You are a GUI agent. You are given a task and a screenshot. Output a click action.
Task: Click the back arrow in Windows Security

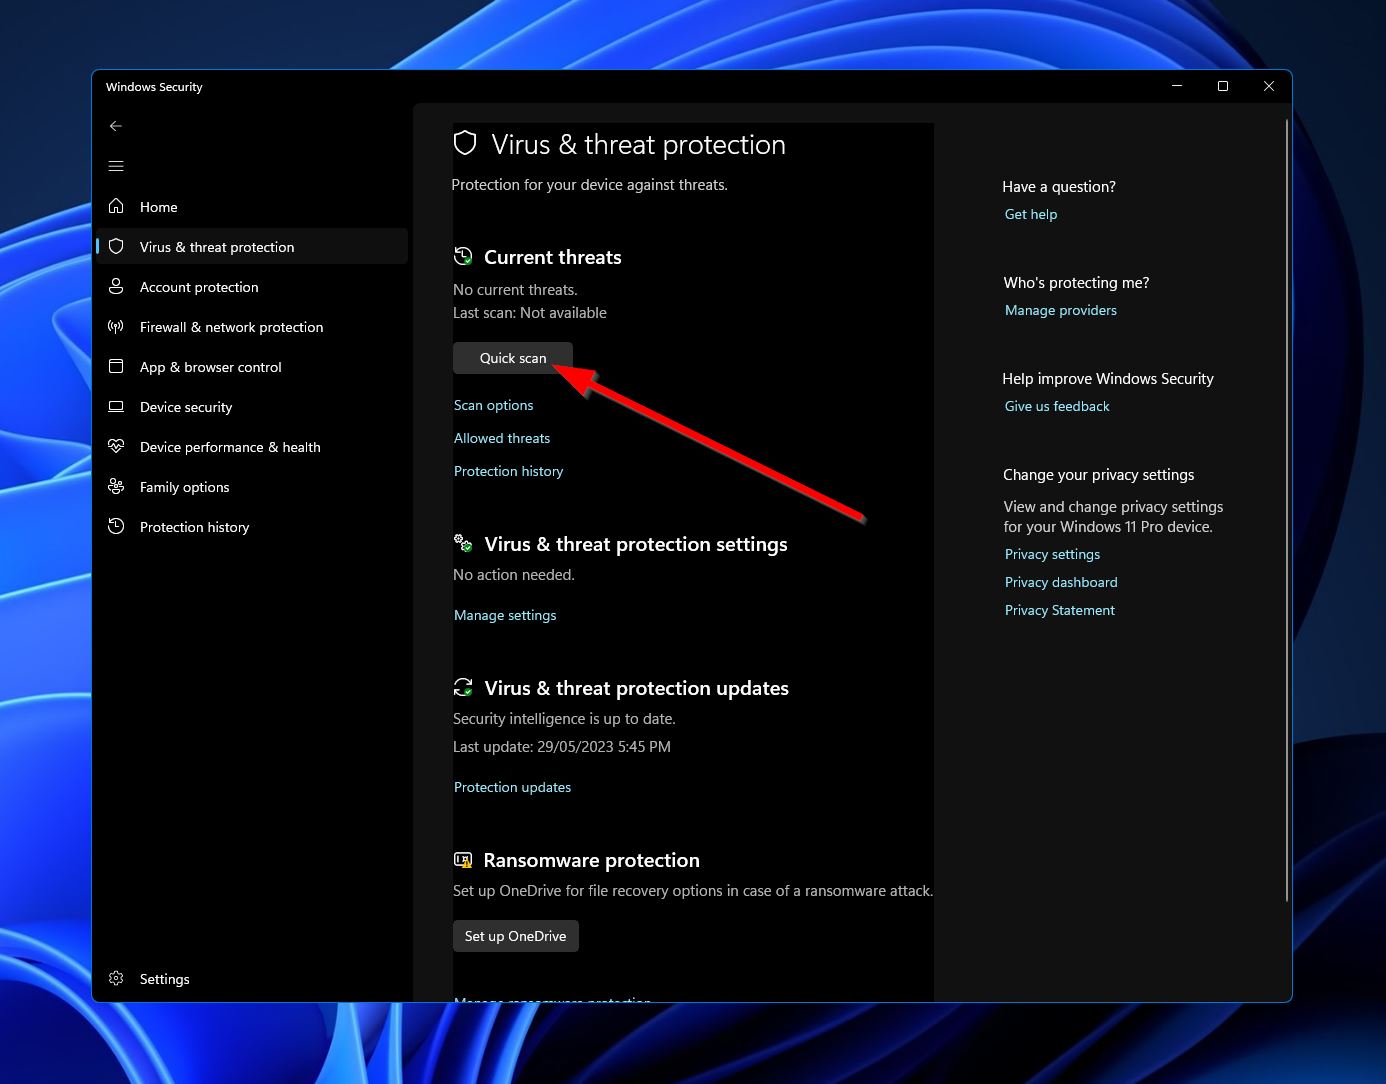pos(116,126)
